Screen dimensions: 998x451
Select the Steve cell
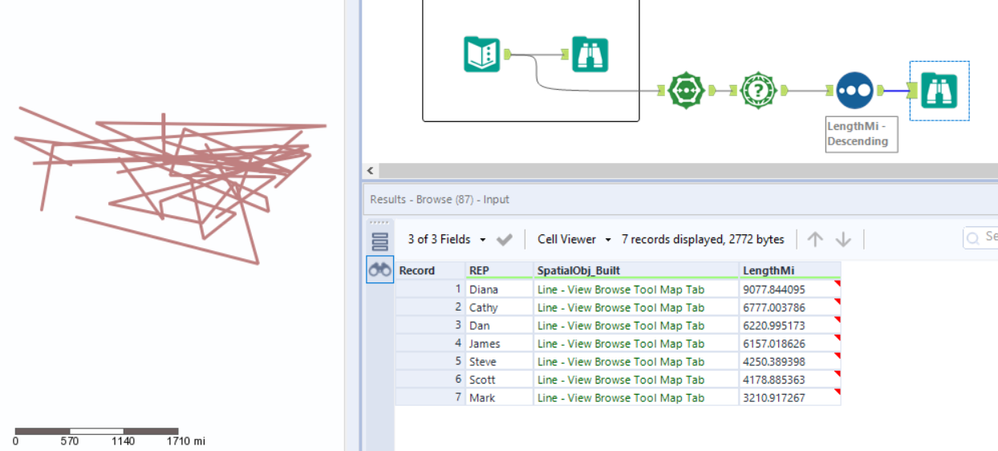coord(500,361)
